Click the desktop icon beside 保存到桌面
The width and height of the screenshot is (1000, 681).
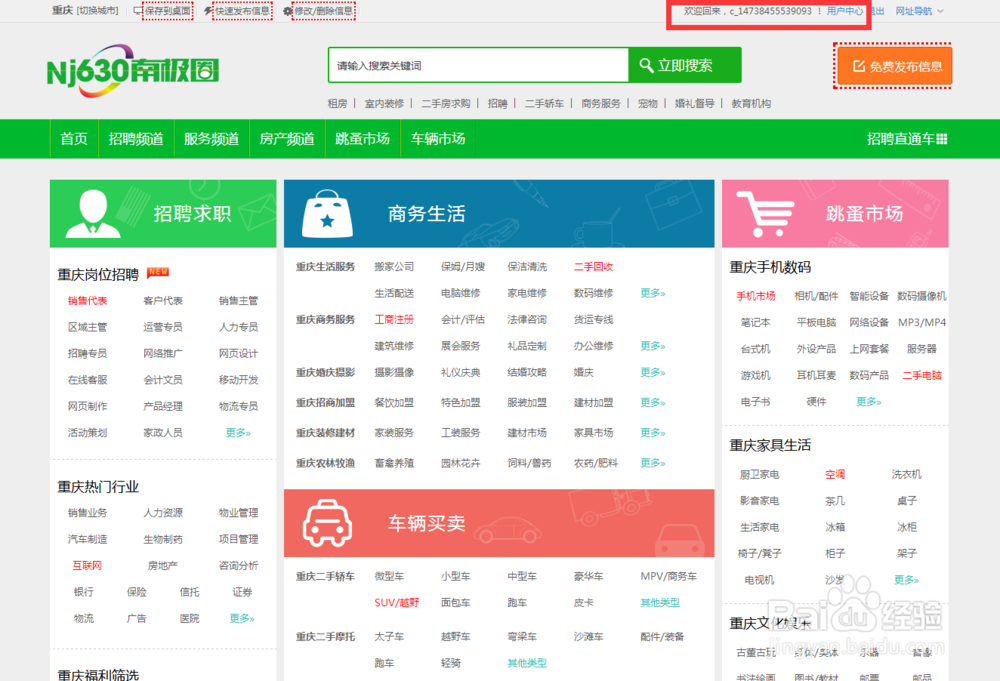point(136,10)
